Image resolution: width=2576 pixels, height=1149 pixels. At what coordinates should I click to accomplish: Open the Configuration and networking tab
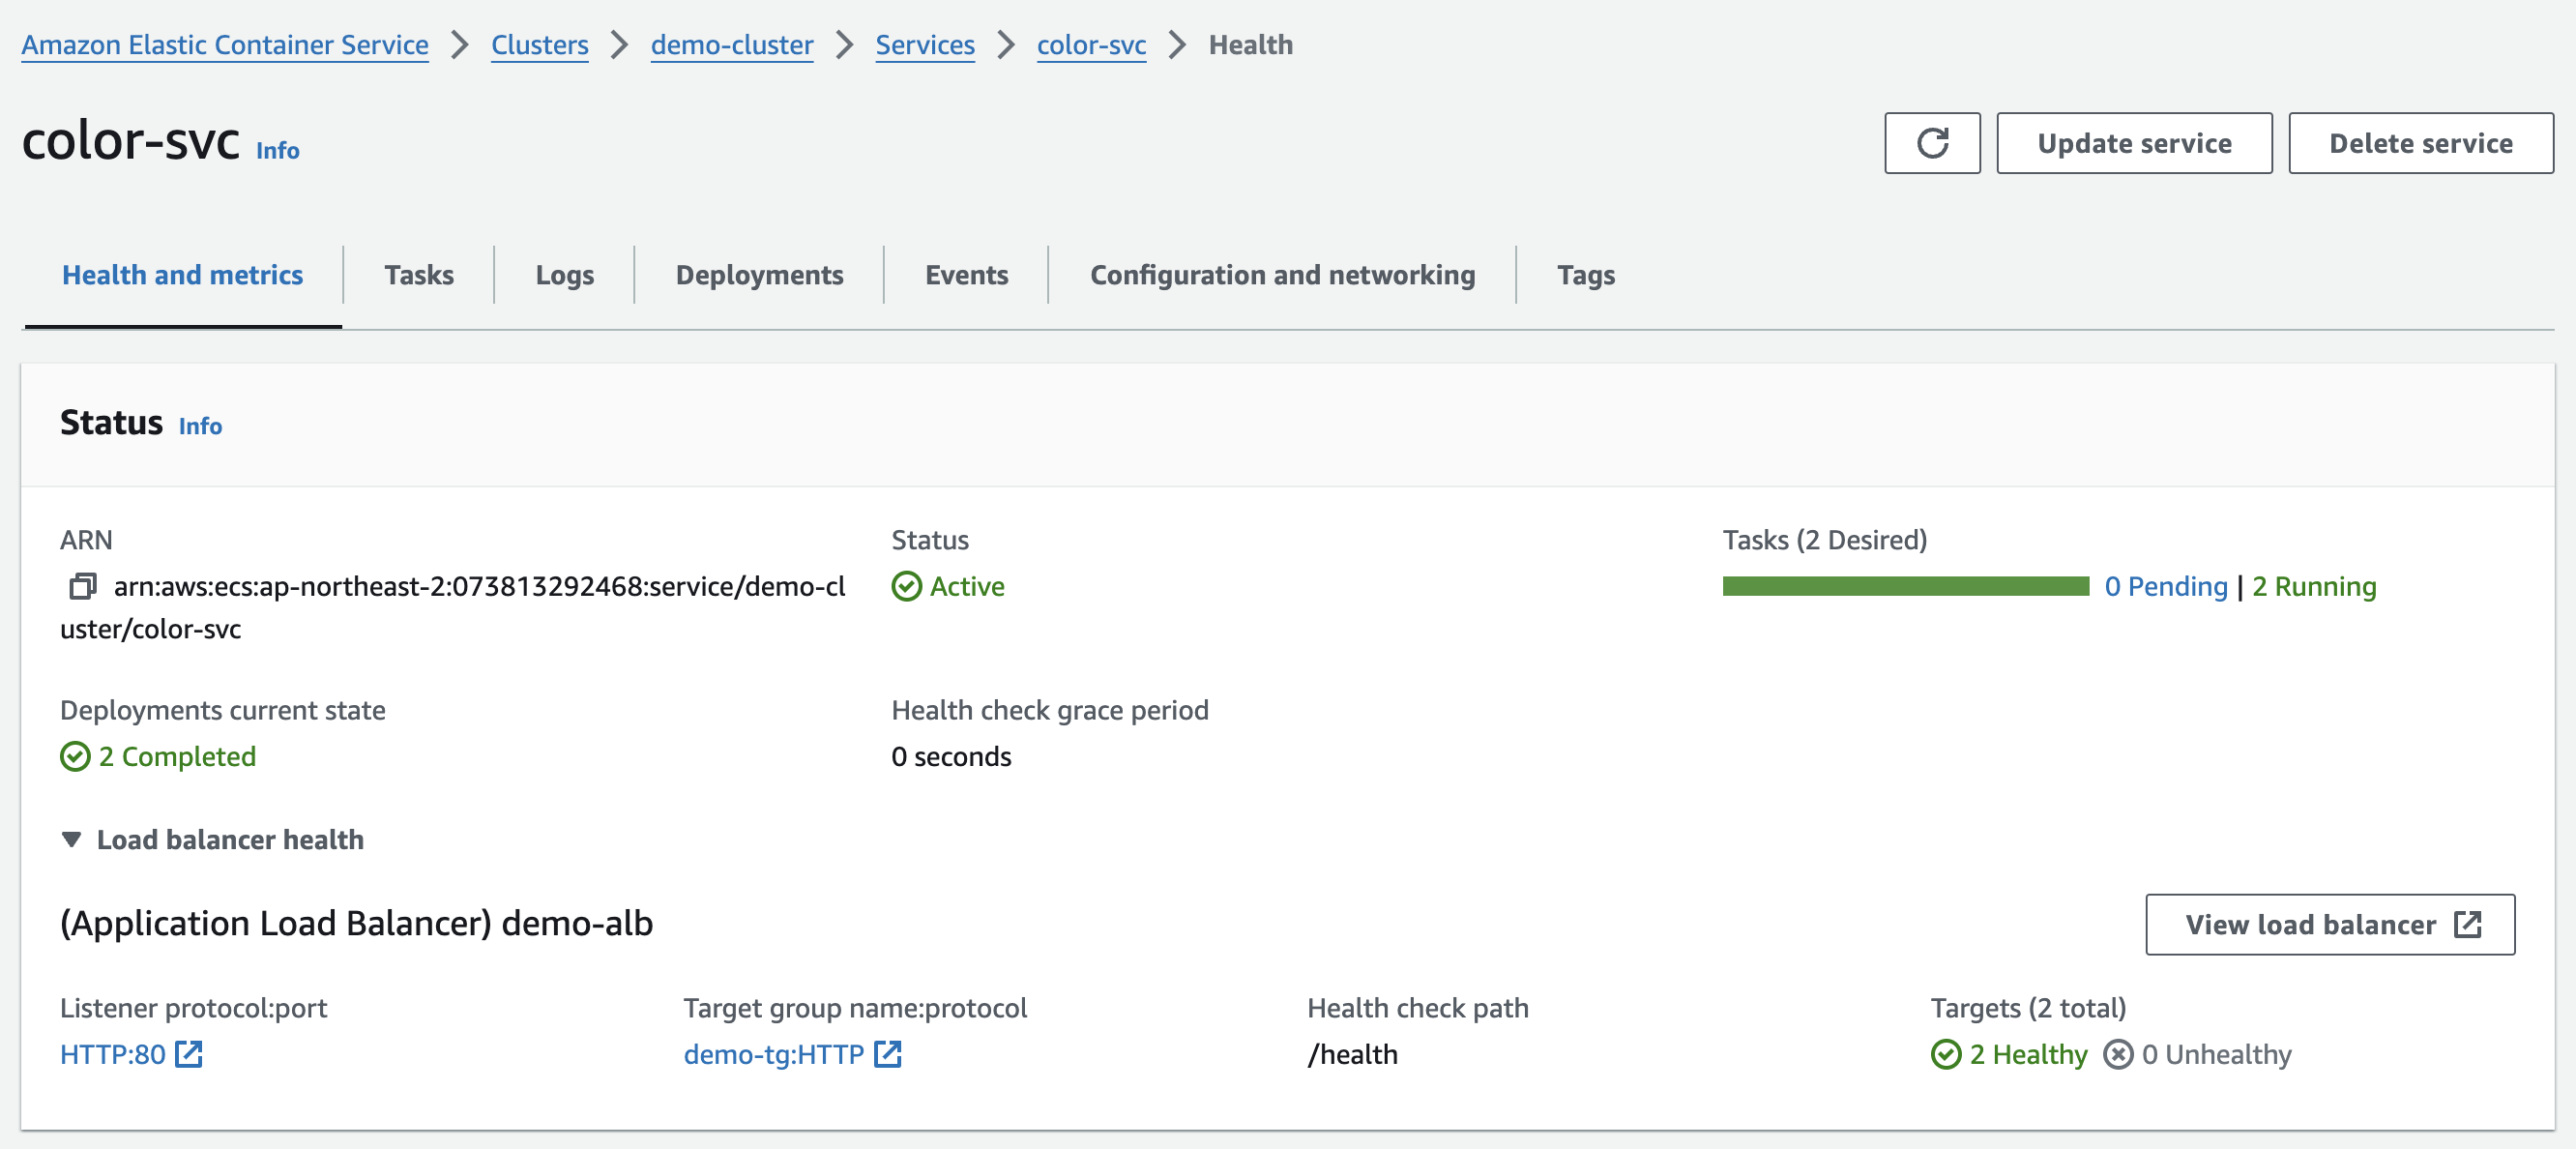coord(1282,274)
